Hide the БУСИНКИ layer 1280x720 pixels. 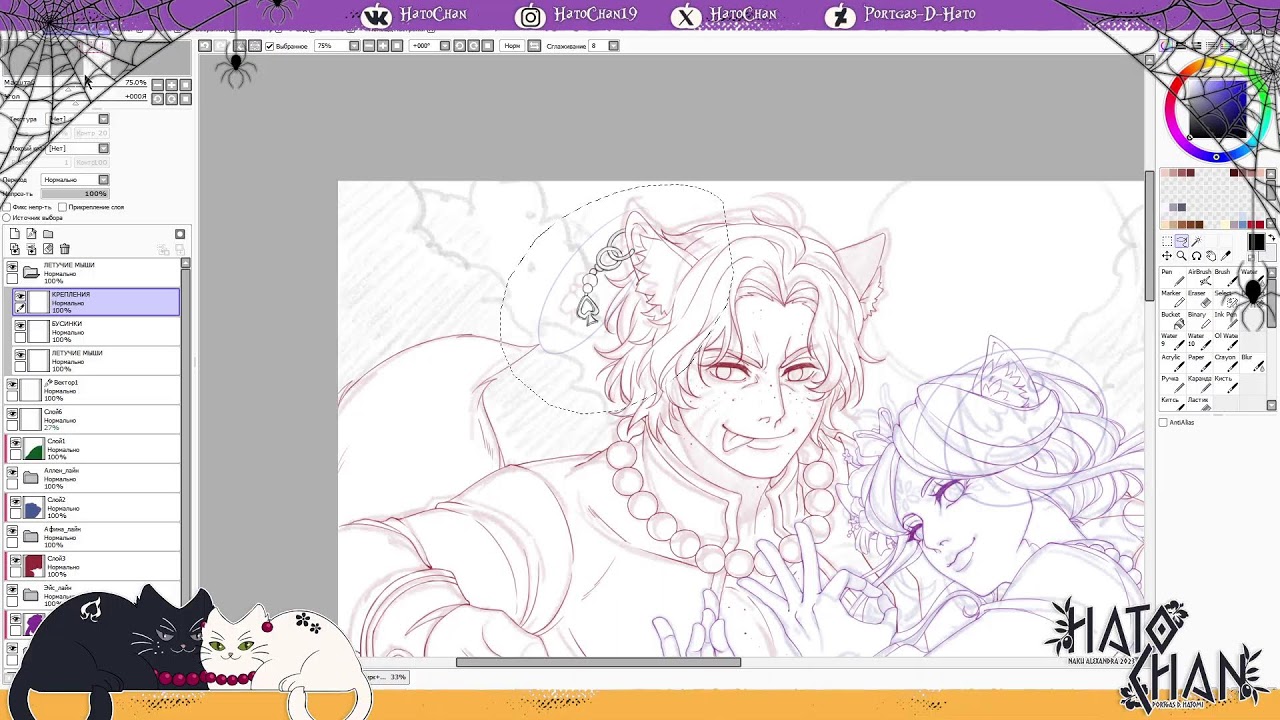pyautogui.click(x=20, y=325)
